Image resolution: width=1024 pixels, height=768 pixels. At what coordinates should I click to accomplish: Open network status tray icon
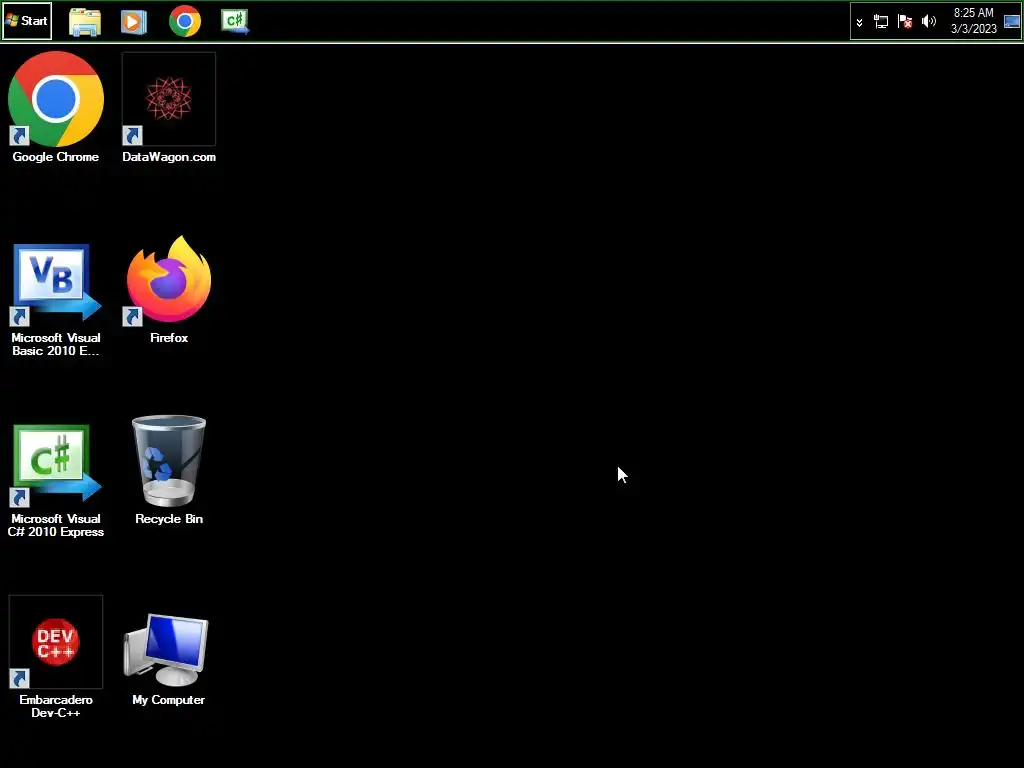881,22
